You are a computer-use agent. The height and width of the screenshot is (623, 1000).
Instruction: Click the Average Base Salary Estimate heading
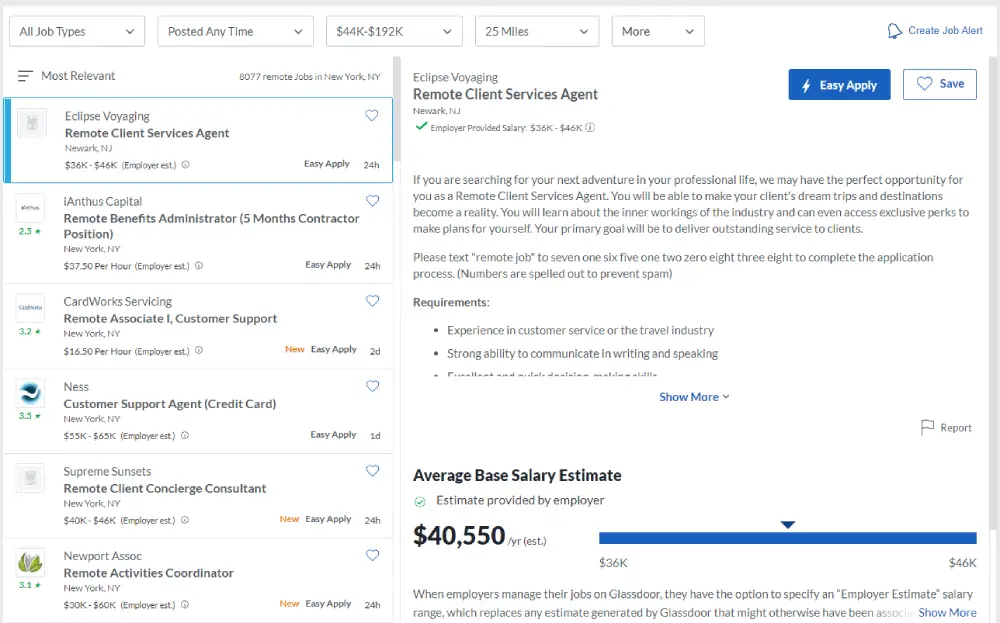point(517,476)
